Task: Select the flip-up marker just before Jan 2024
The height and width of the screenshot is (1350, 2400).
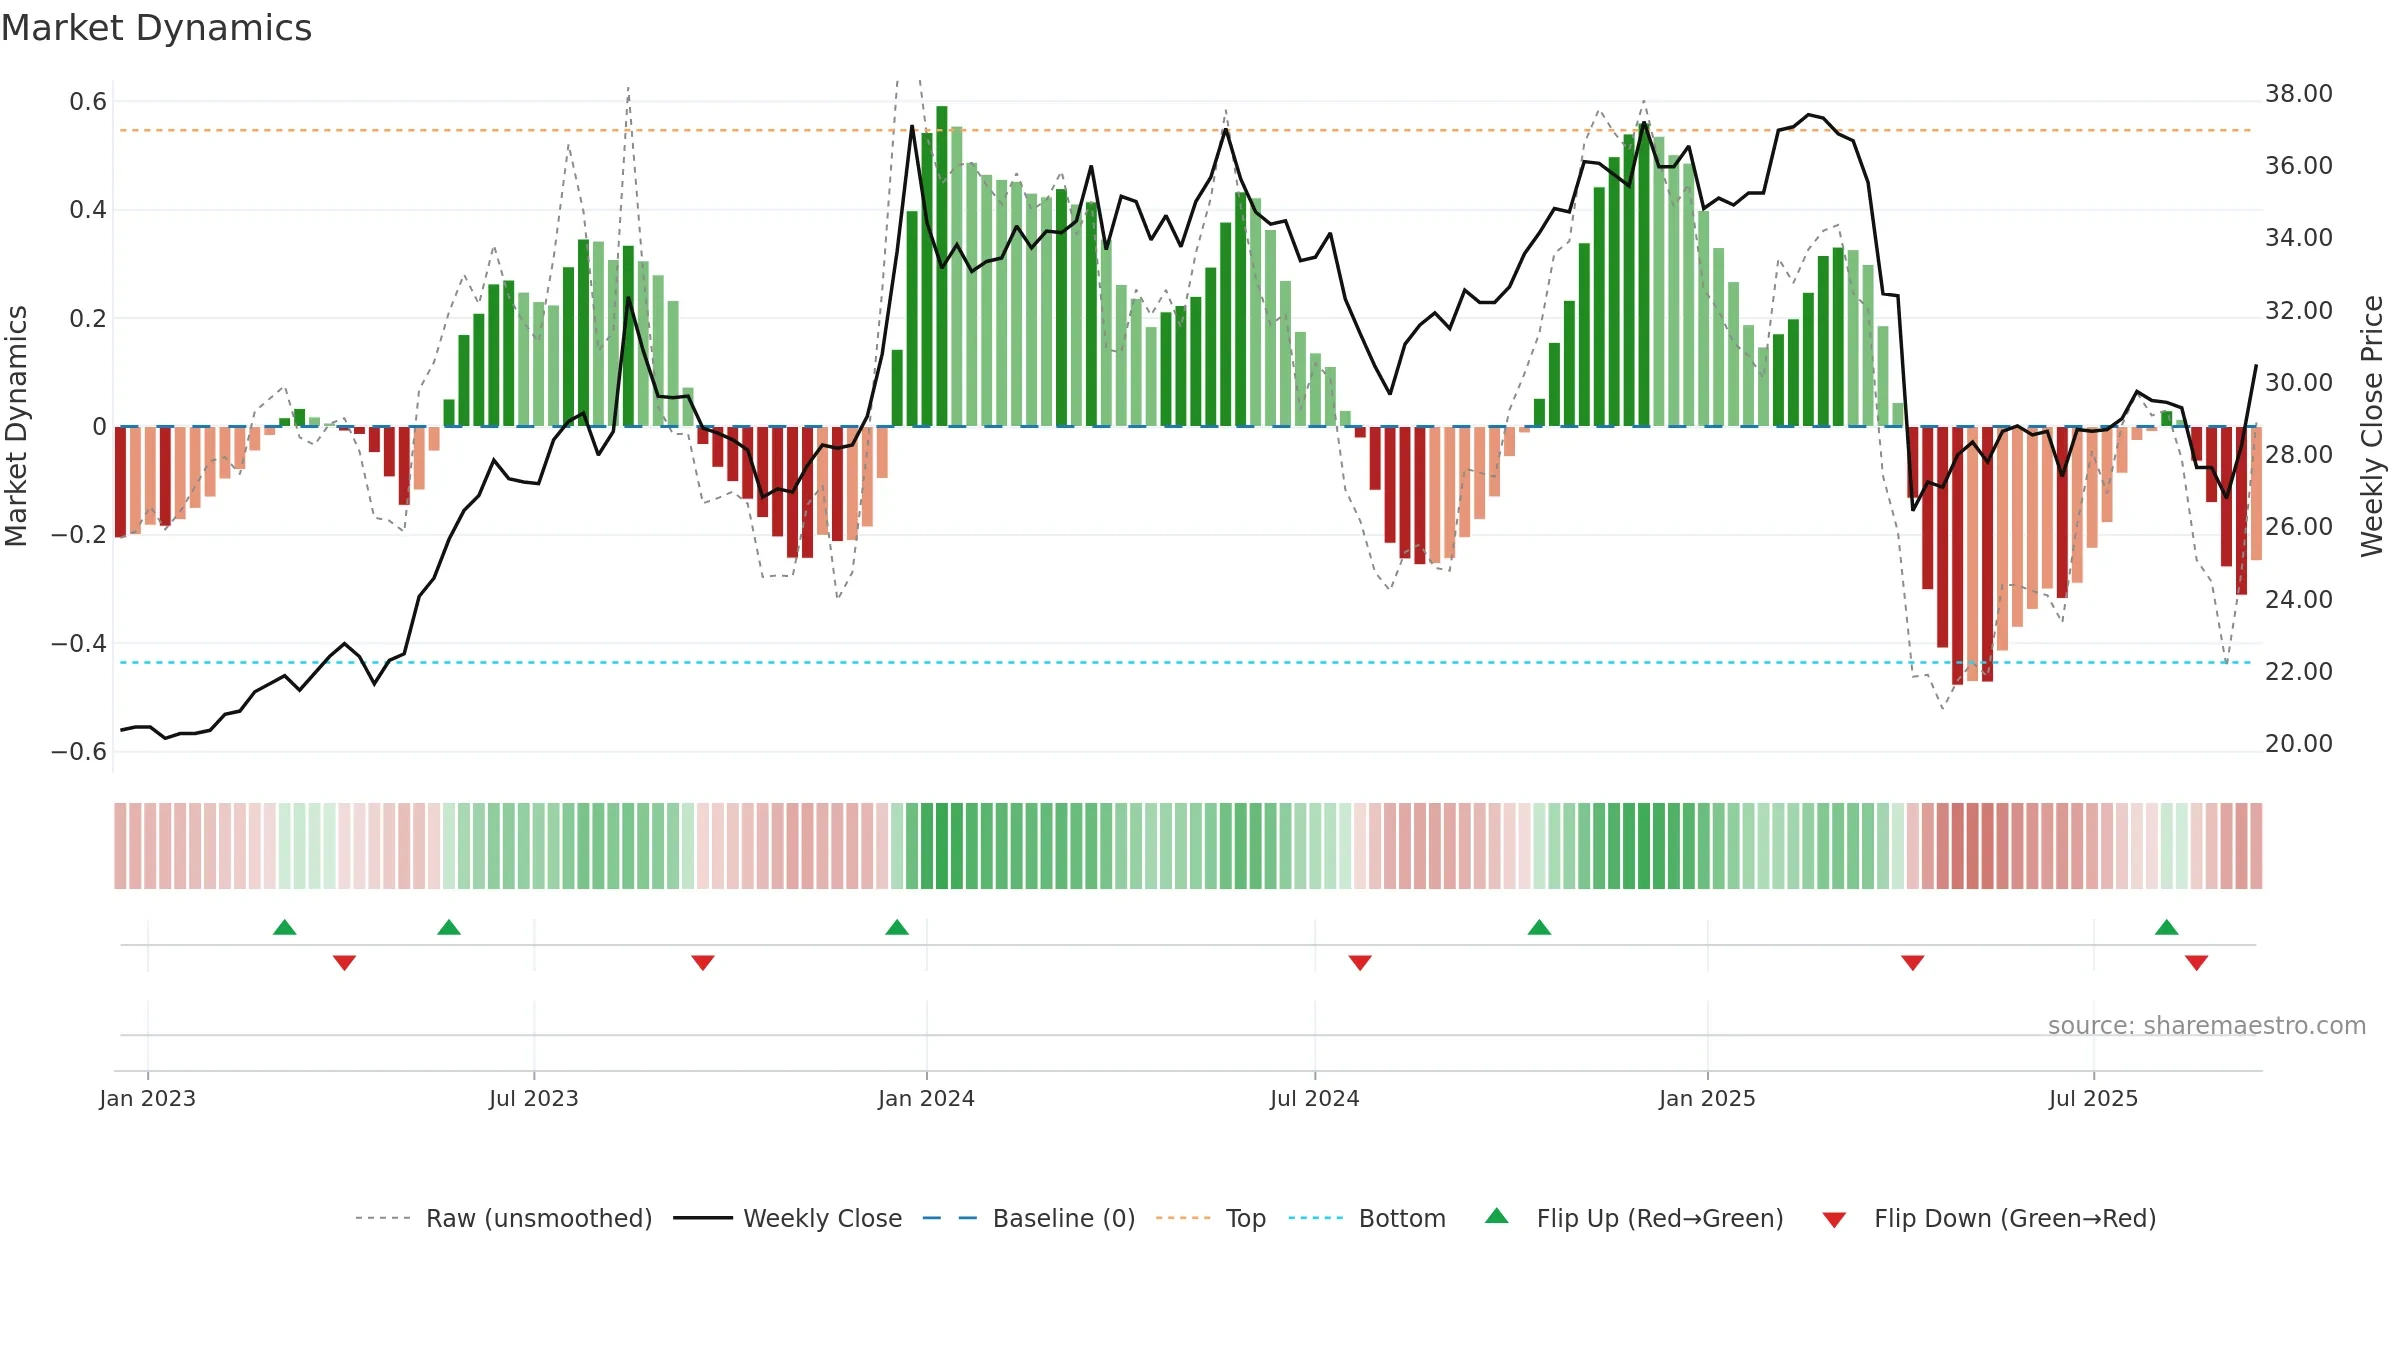Action: click(897, 927)
